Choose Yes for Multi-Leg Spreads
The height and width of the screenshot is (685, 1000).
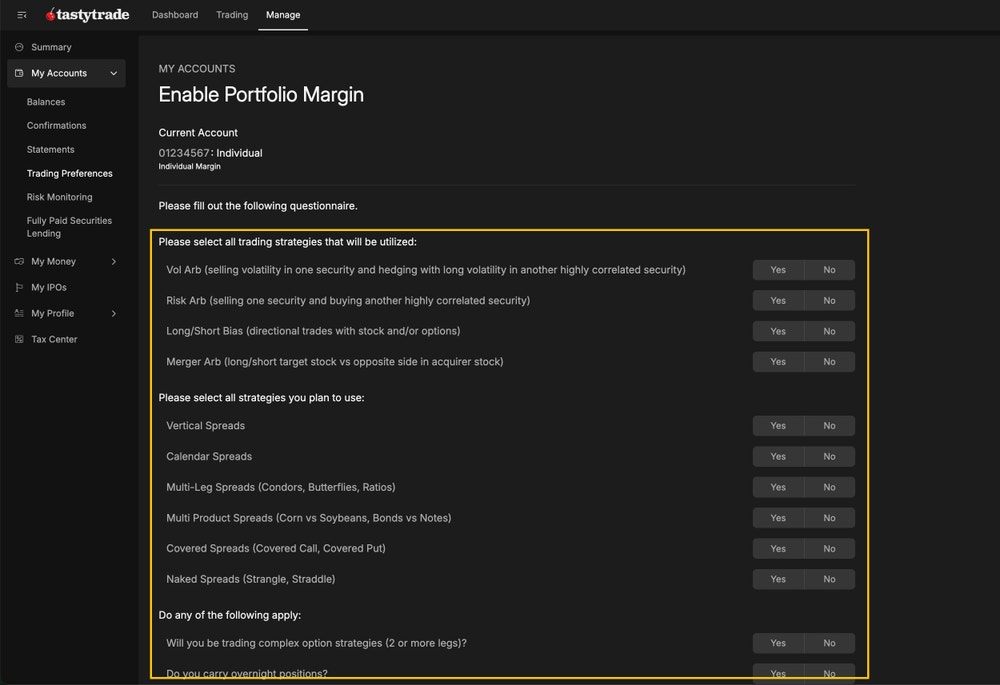[778, 487]
